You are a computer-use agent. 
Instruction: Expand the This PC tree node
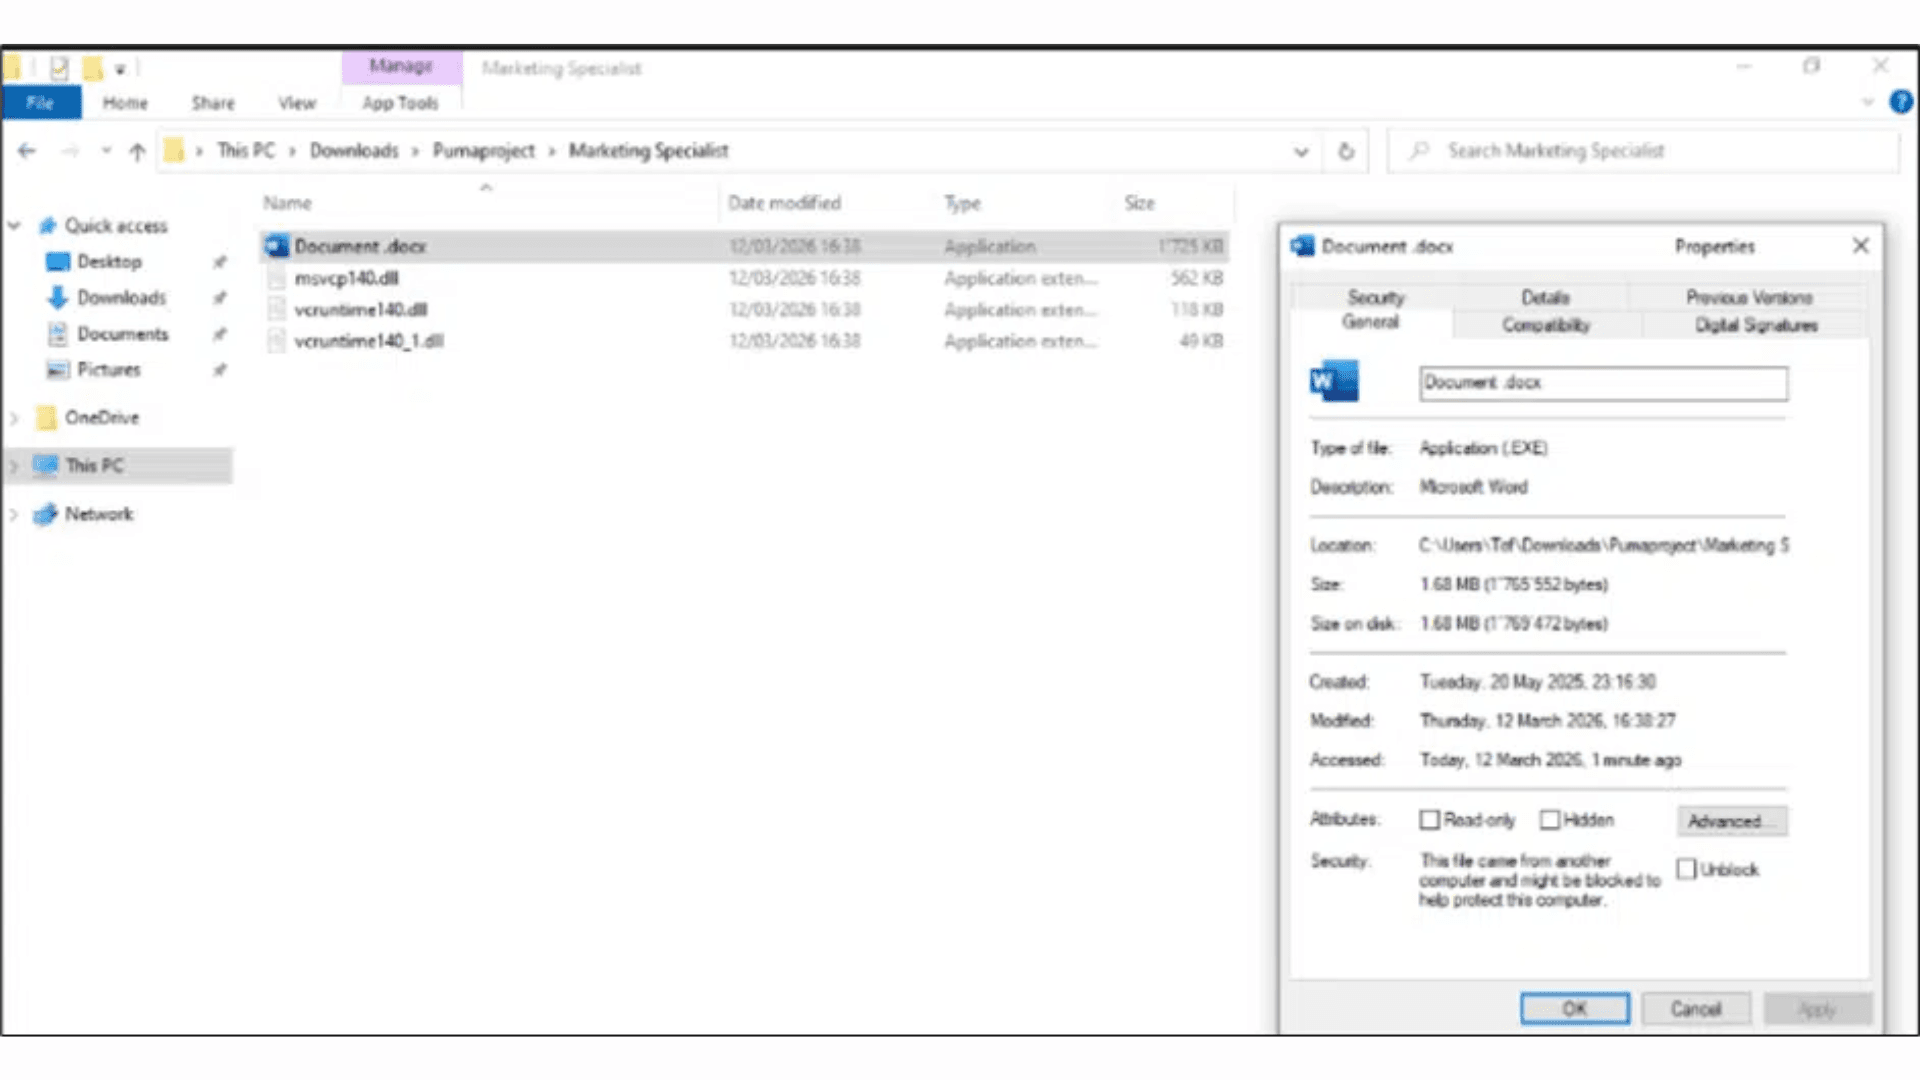pos(14,465)
